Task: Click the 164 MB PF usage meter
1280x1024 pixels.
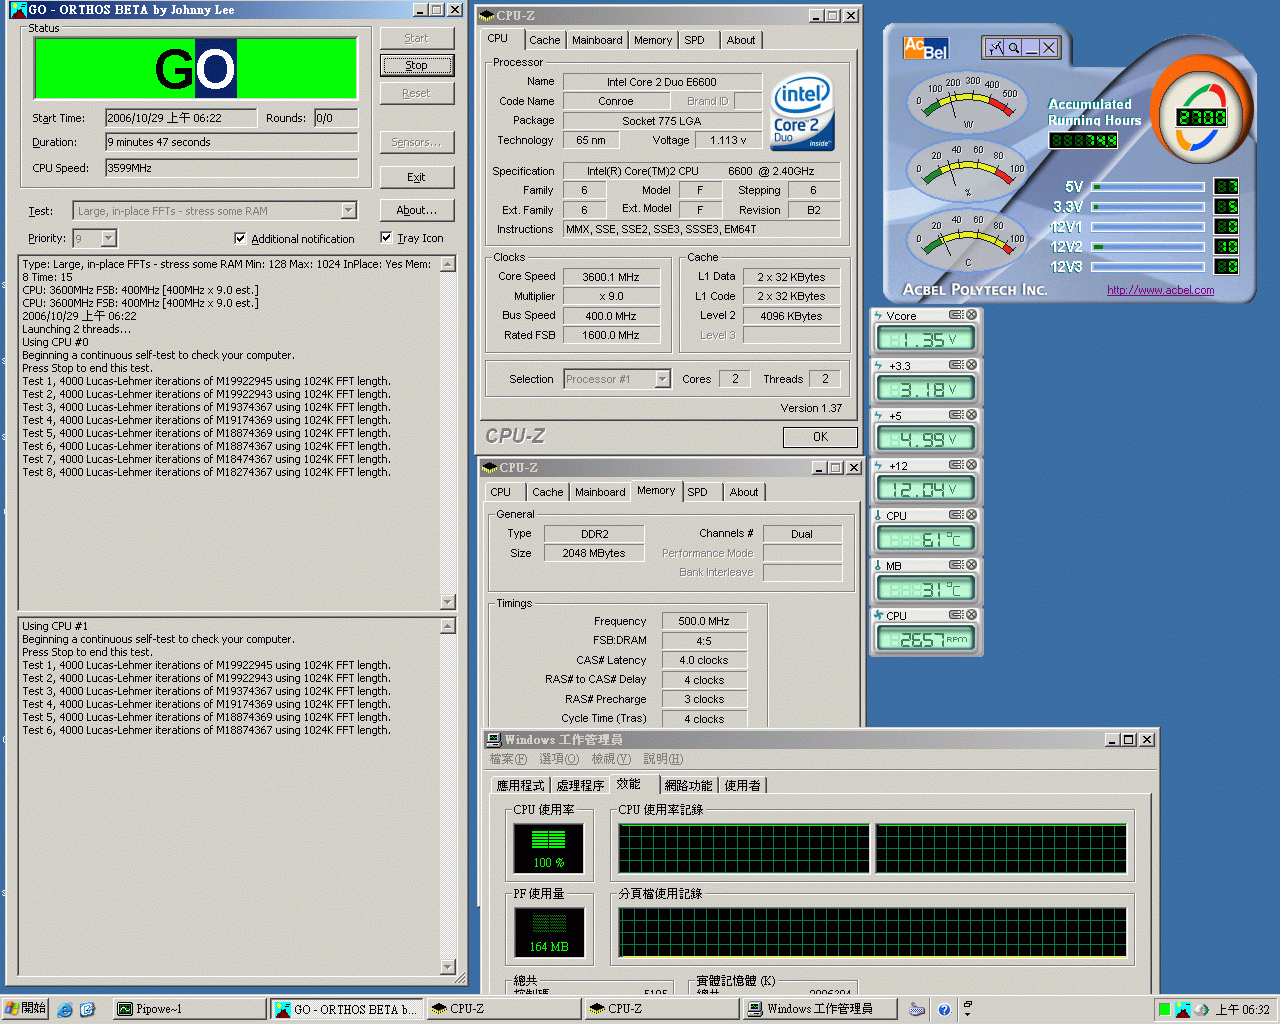Action: pyautogui.click(x=548, y=932)
